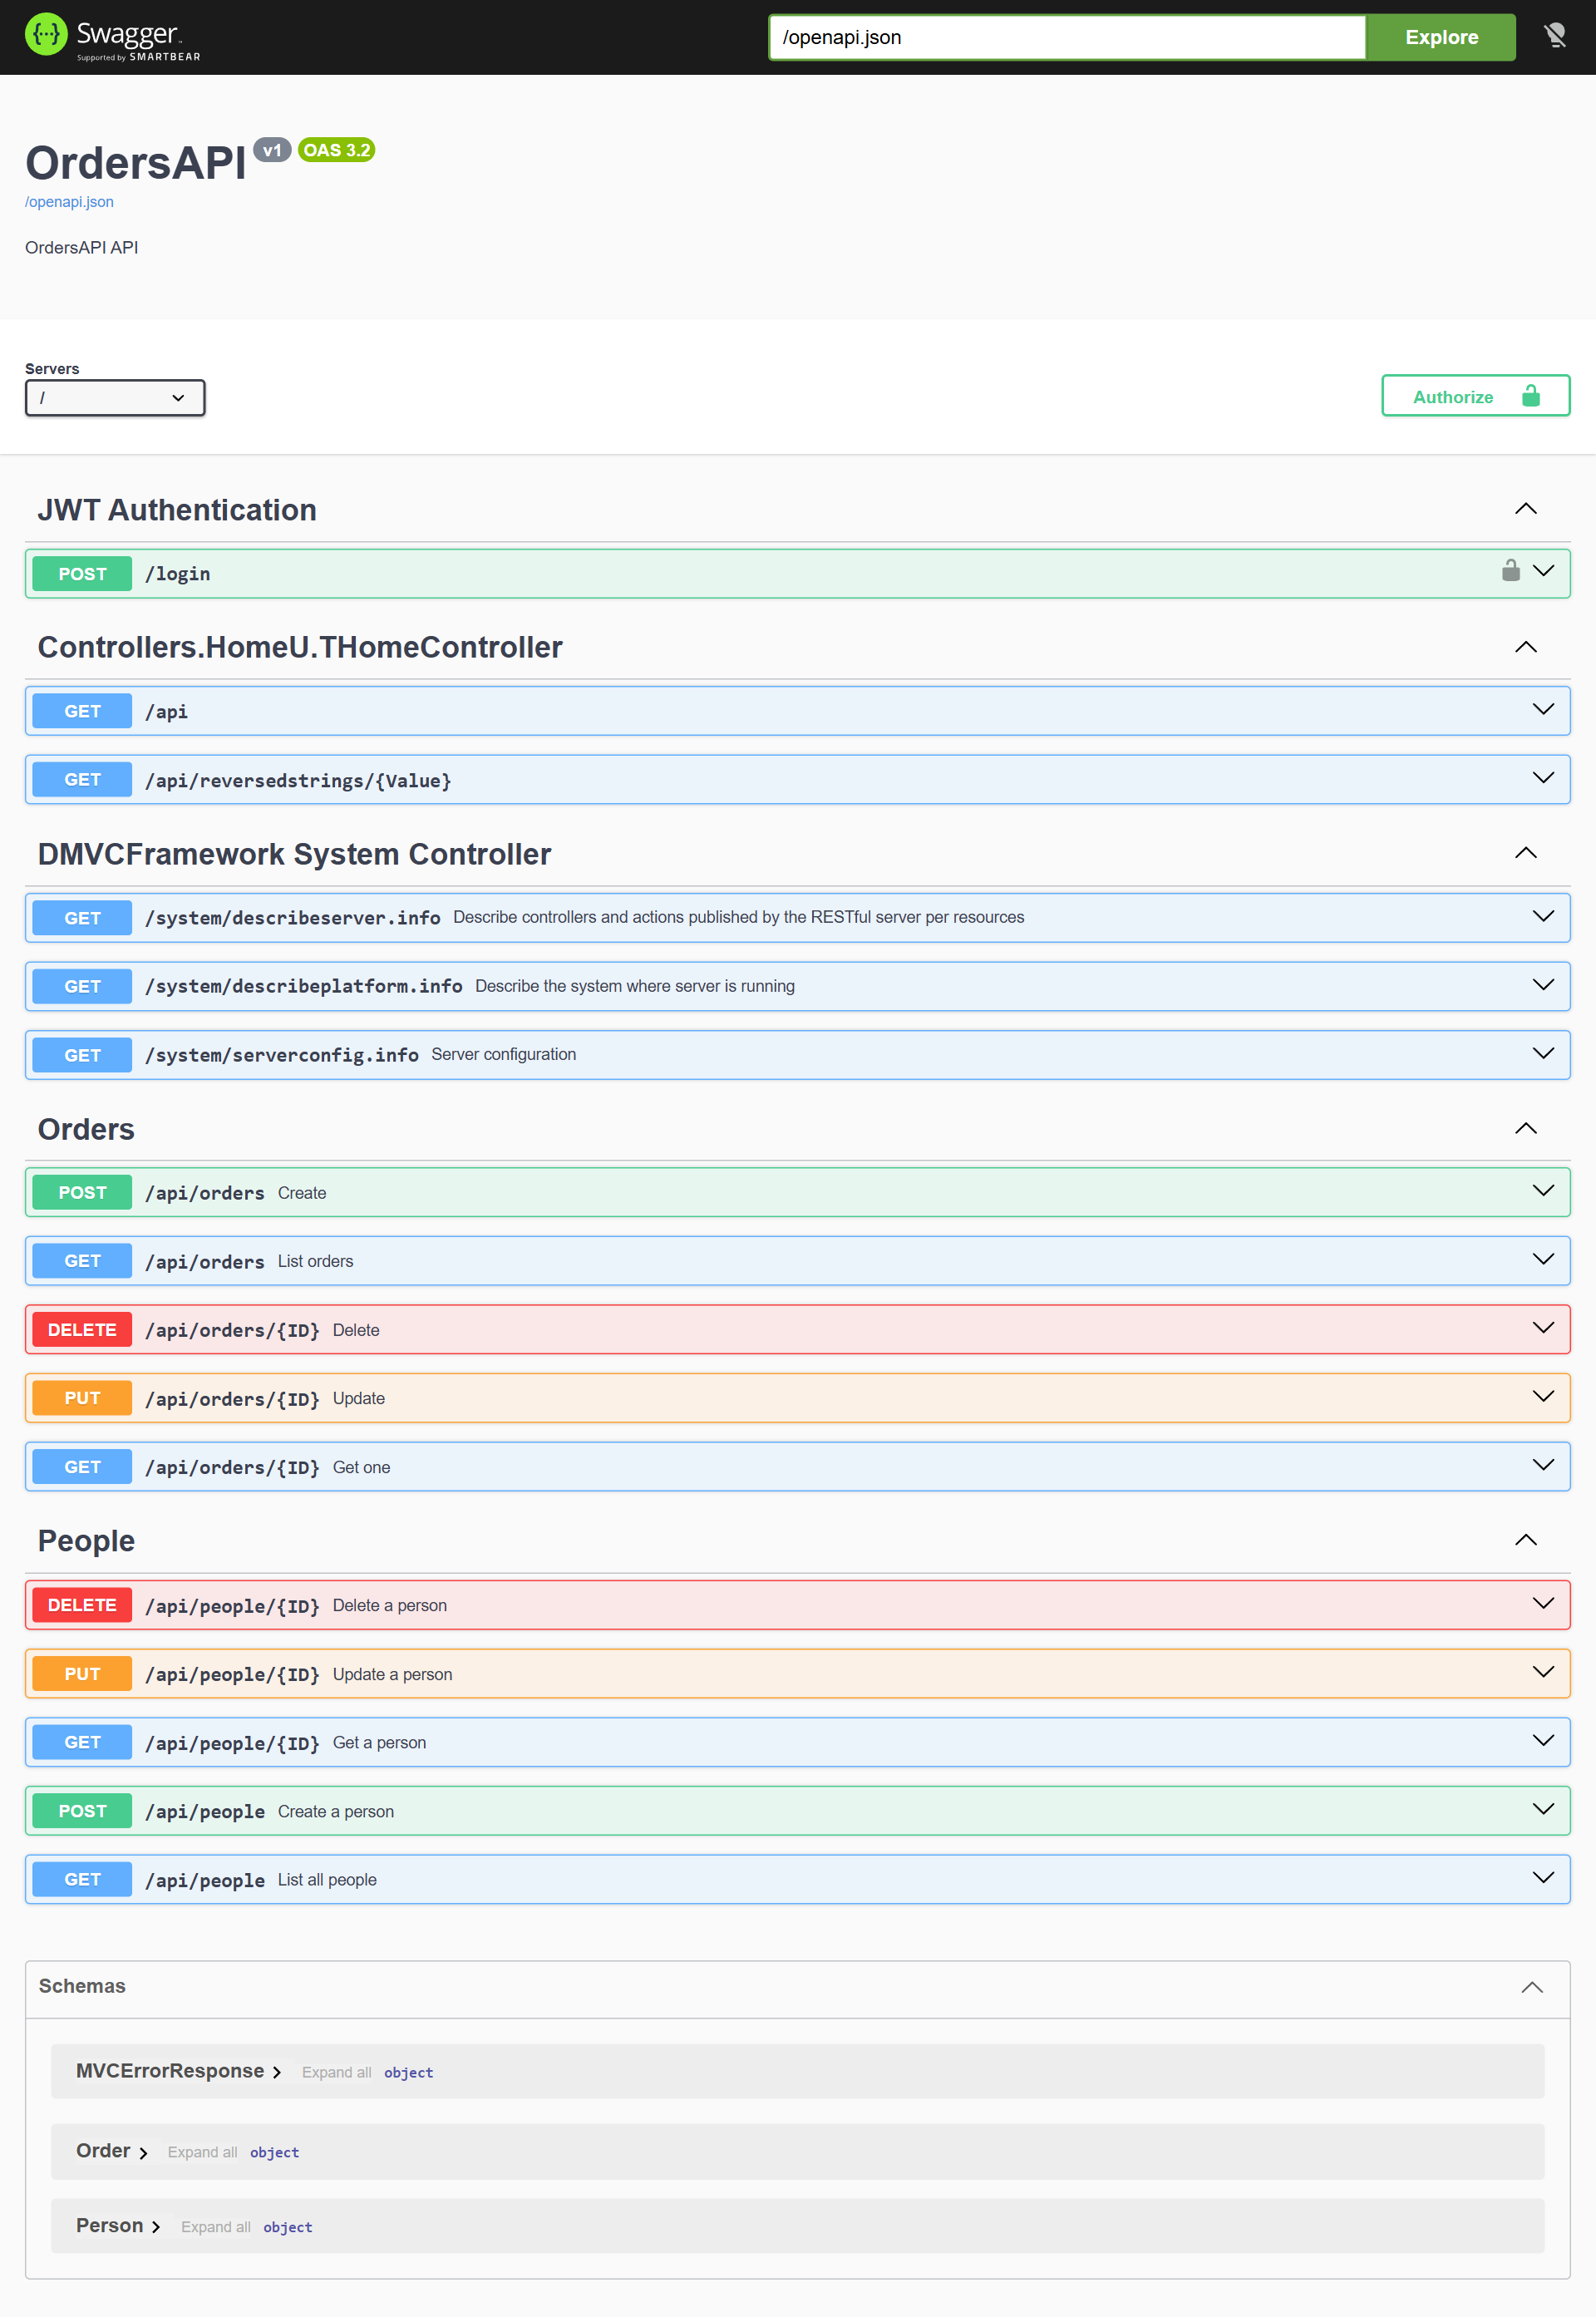Click Expand all next to Person schema
This screenshot has height=2317, width=1596.
coord(215,2226)
